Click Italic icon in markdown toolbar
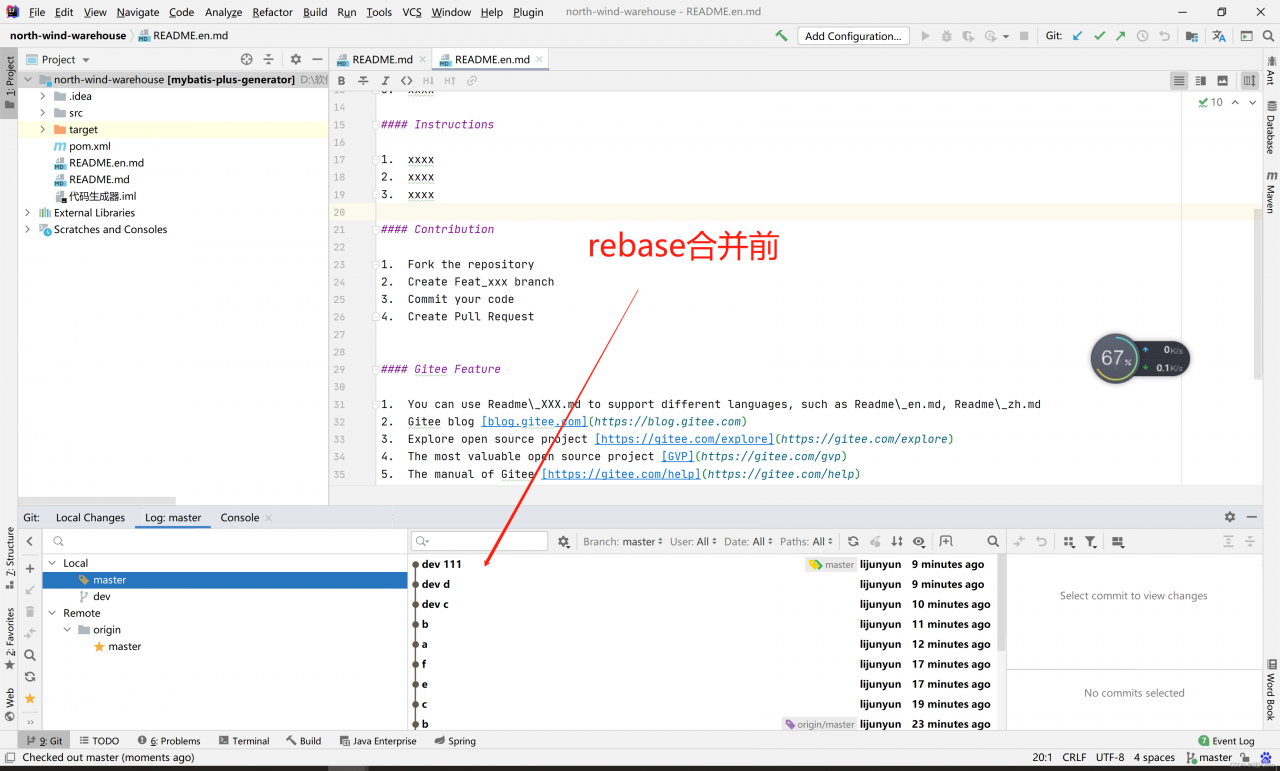Viewport: 1280px width, 771px height. (385, 81)
